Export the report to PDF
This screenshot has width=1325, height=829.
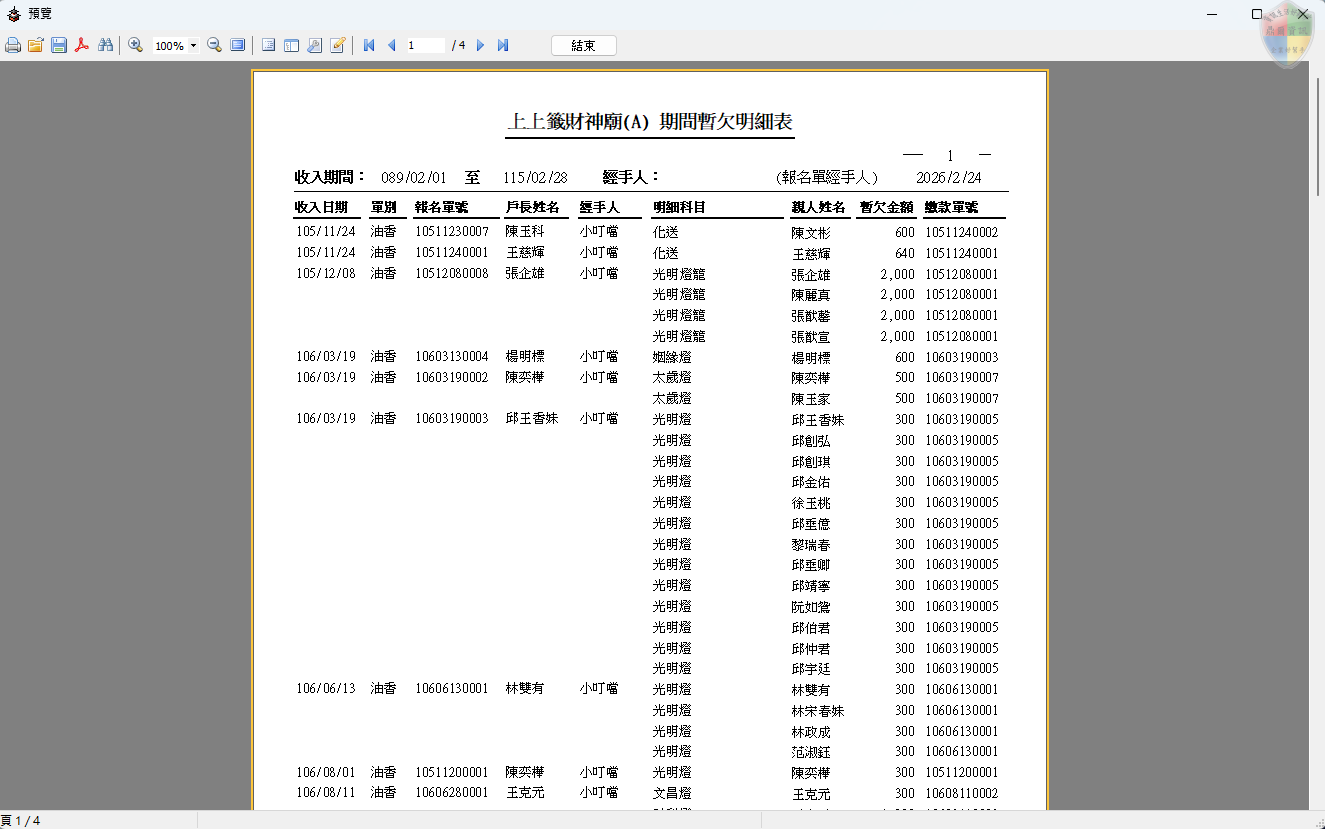[83, 45]
